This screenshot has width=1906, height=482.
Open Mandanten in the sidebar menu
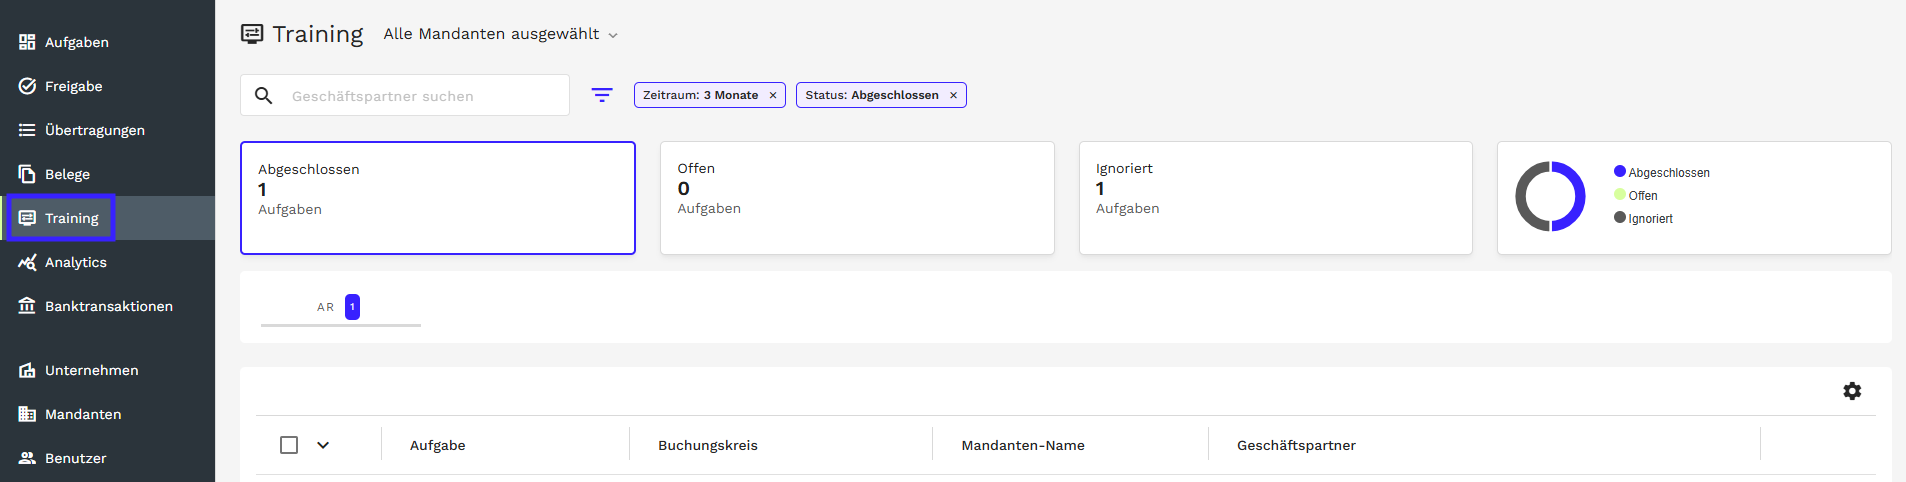(x=82, y=414)
